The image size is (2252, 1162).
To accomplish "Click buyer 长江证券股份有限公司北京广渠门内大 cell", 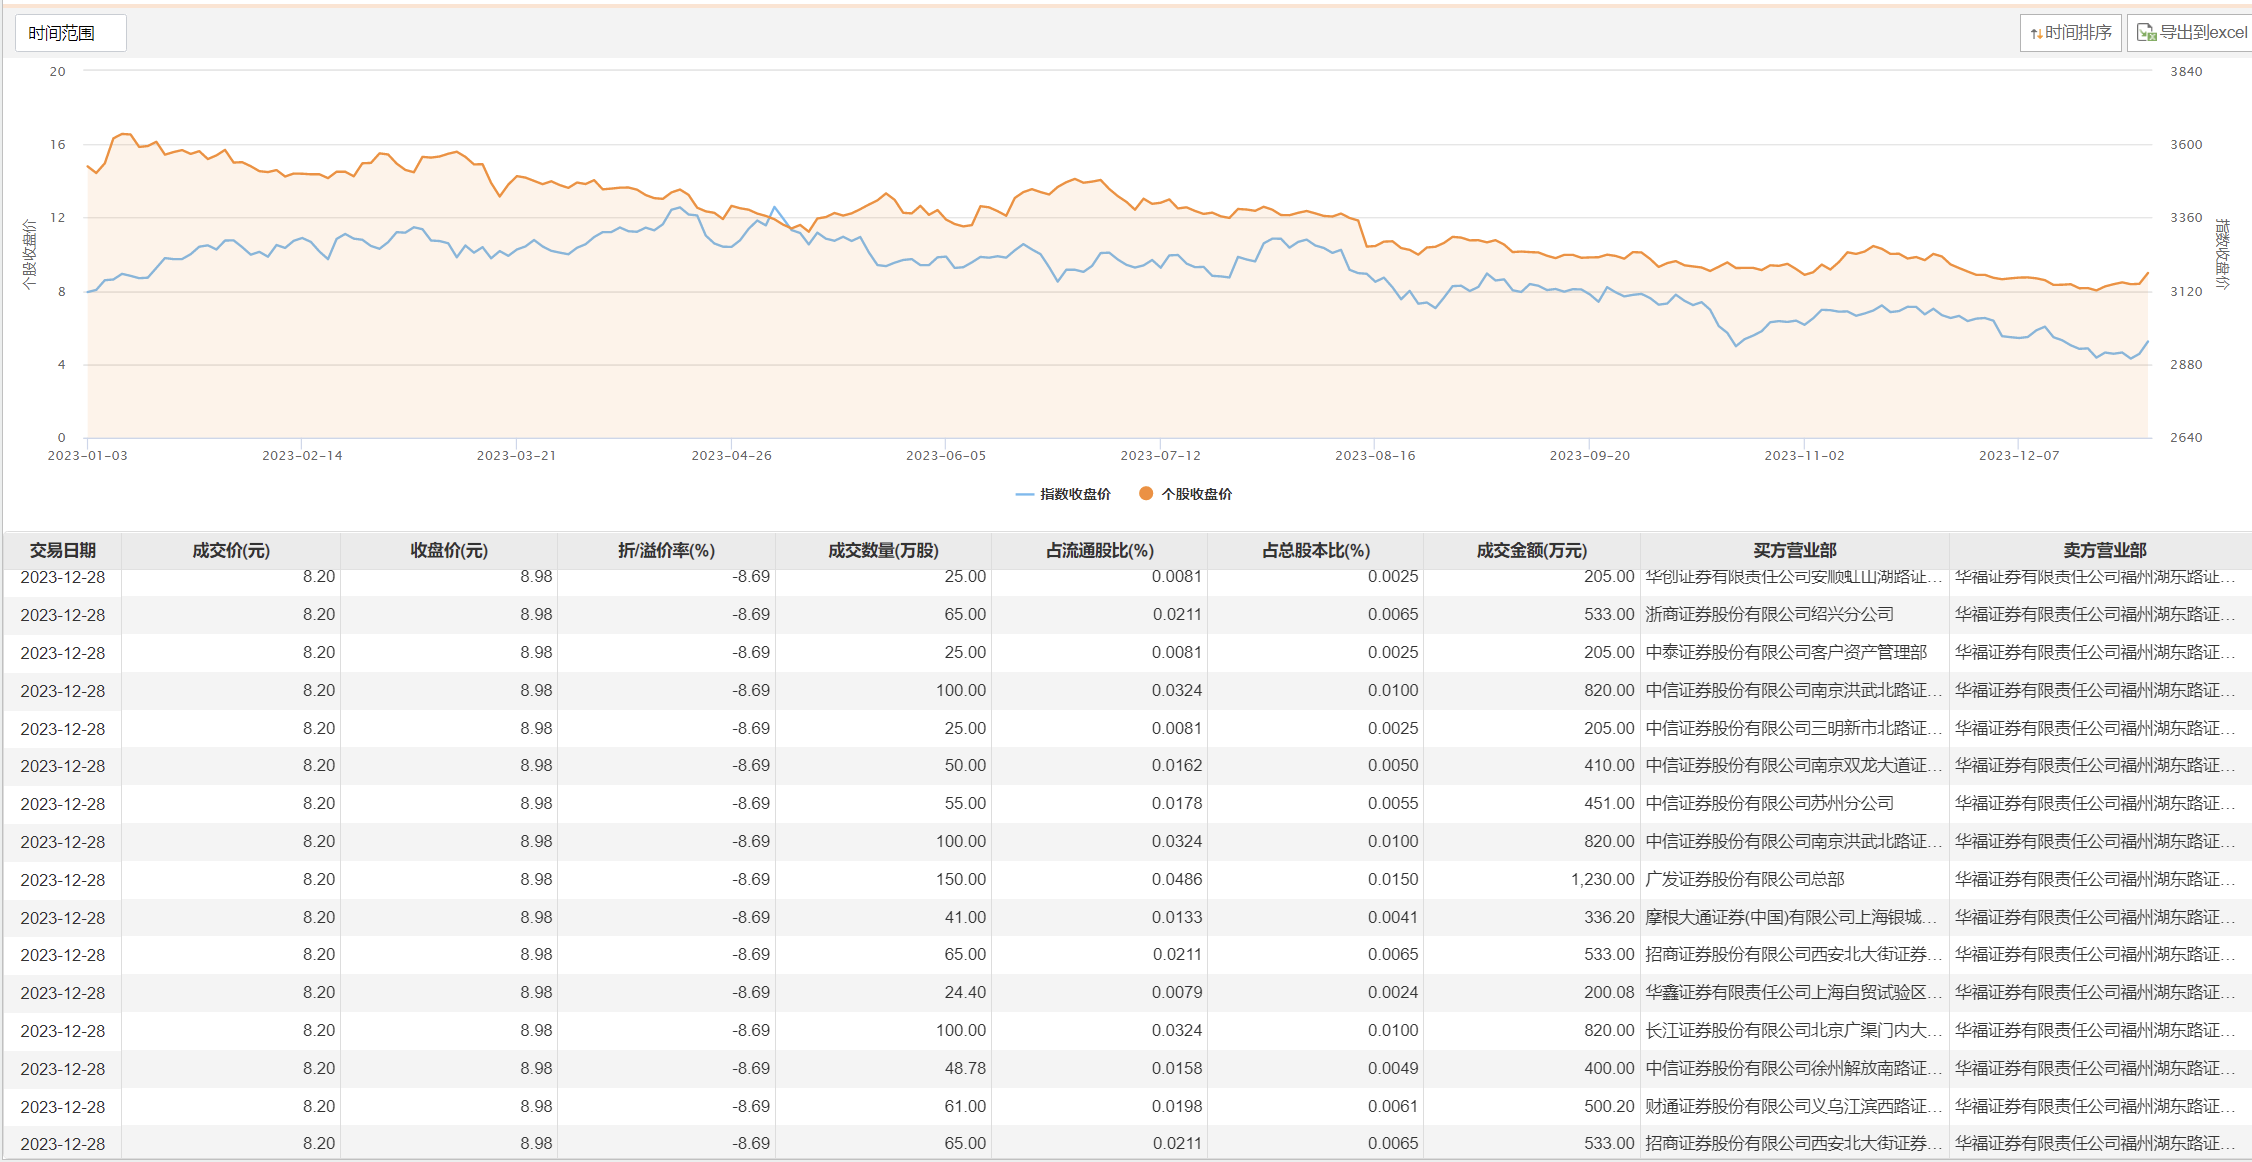I will [x=1794, y=1031].
